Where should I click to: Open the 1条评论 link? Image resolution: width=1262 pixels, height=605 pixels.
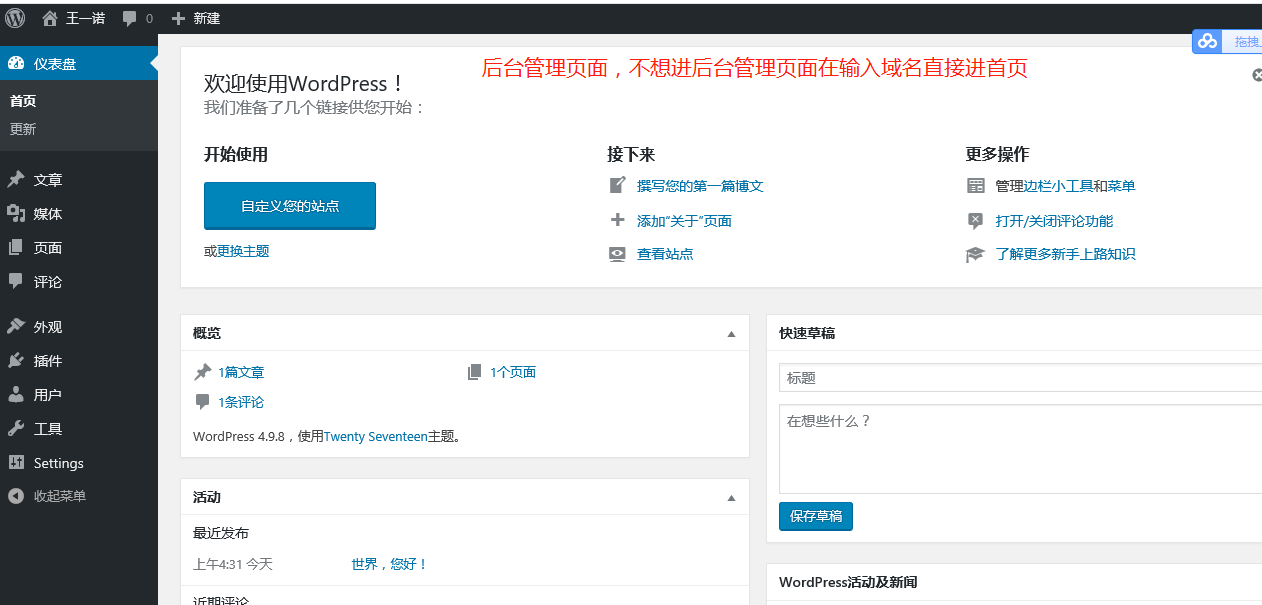241,402
